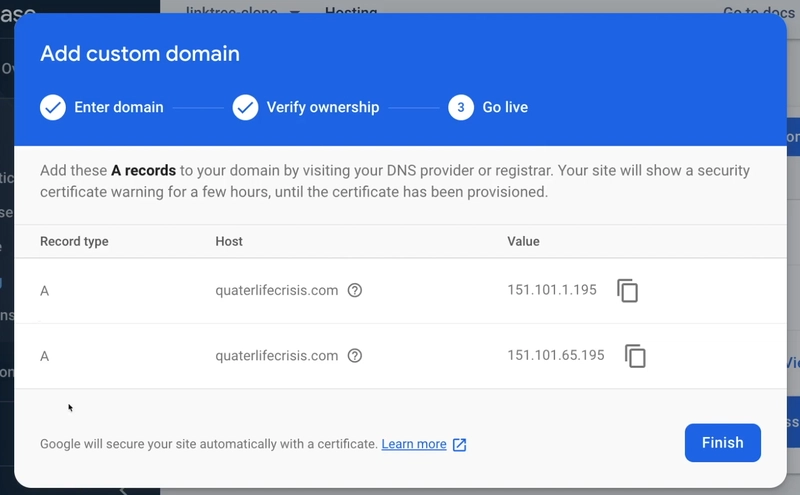
Task: Open the linktree-clone project dropdown behind the dialog
Action: [242, 10]
